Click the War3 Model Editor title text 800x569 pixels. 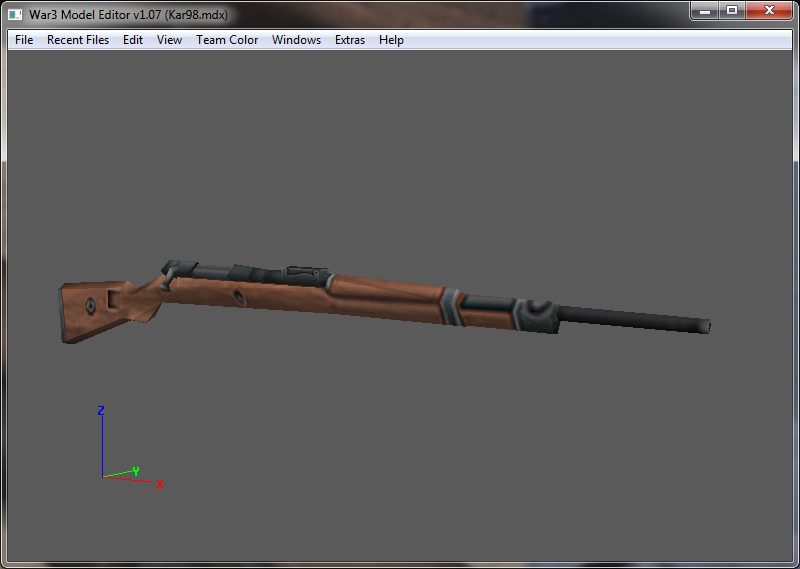129,15
